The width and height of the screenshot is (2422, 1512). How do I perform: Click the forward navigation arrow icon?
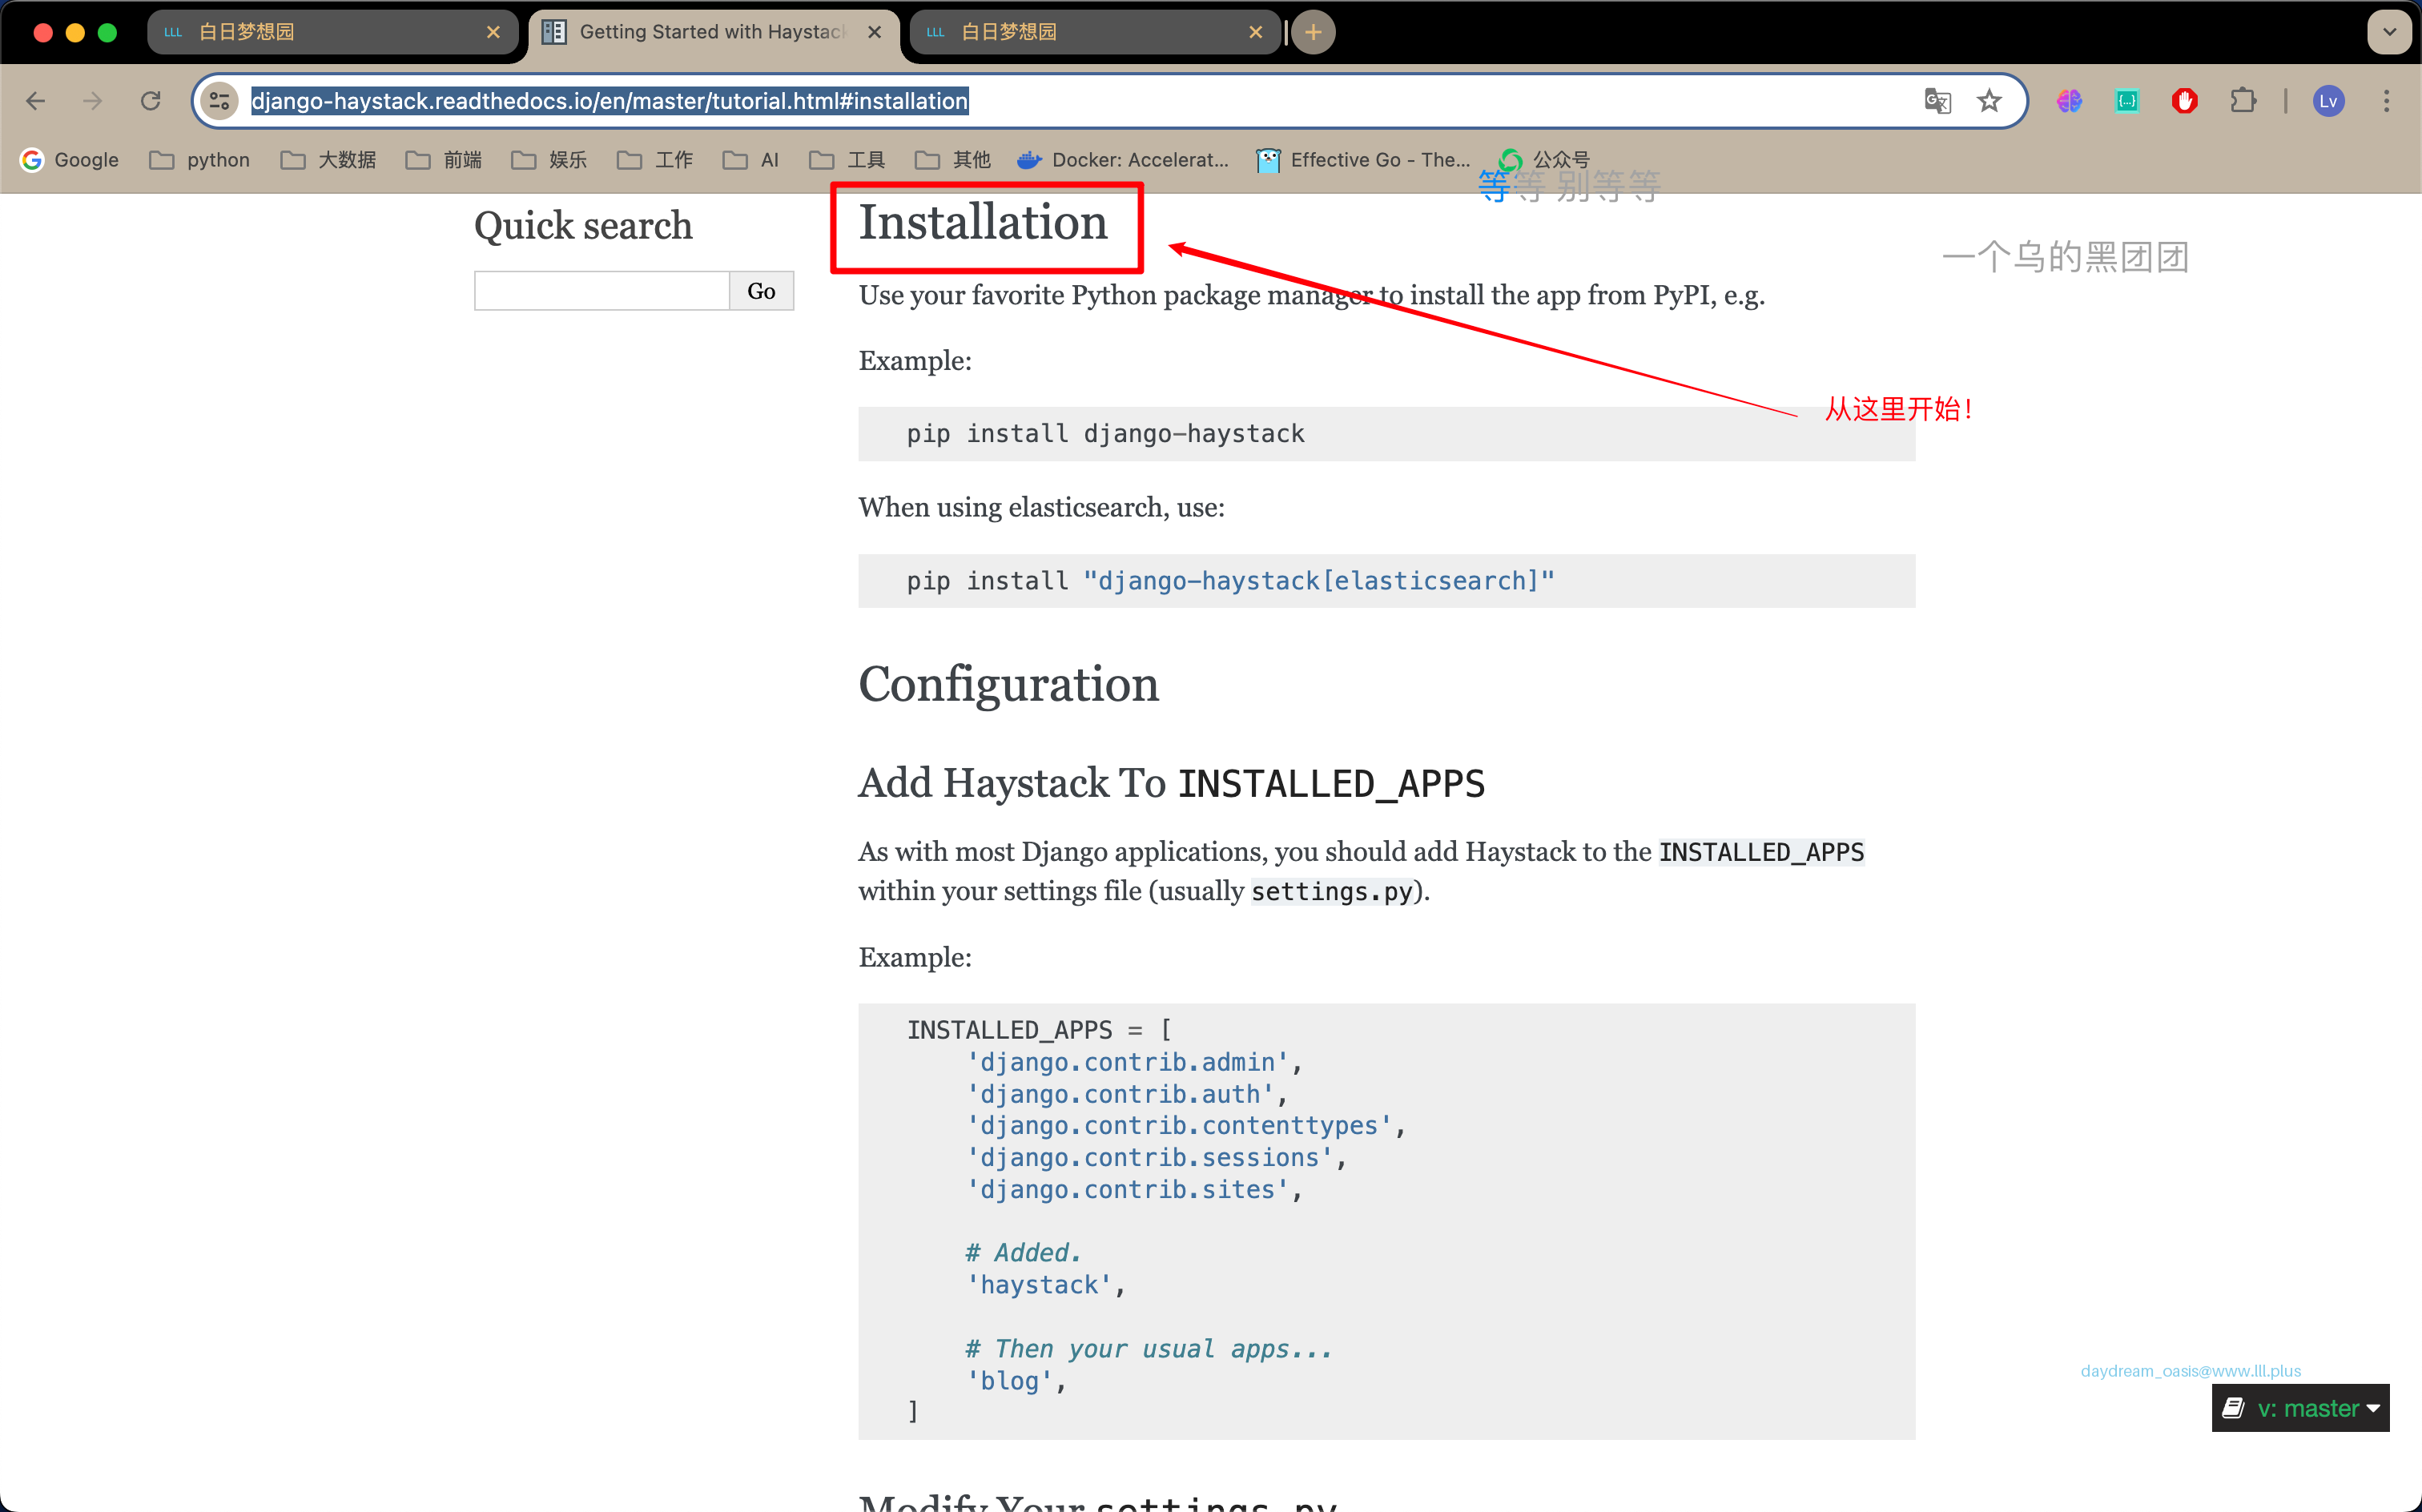pyautogui.click(x=94, y=99)
